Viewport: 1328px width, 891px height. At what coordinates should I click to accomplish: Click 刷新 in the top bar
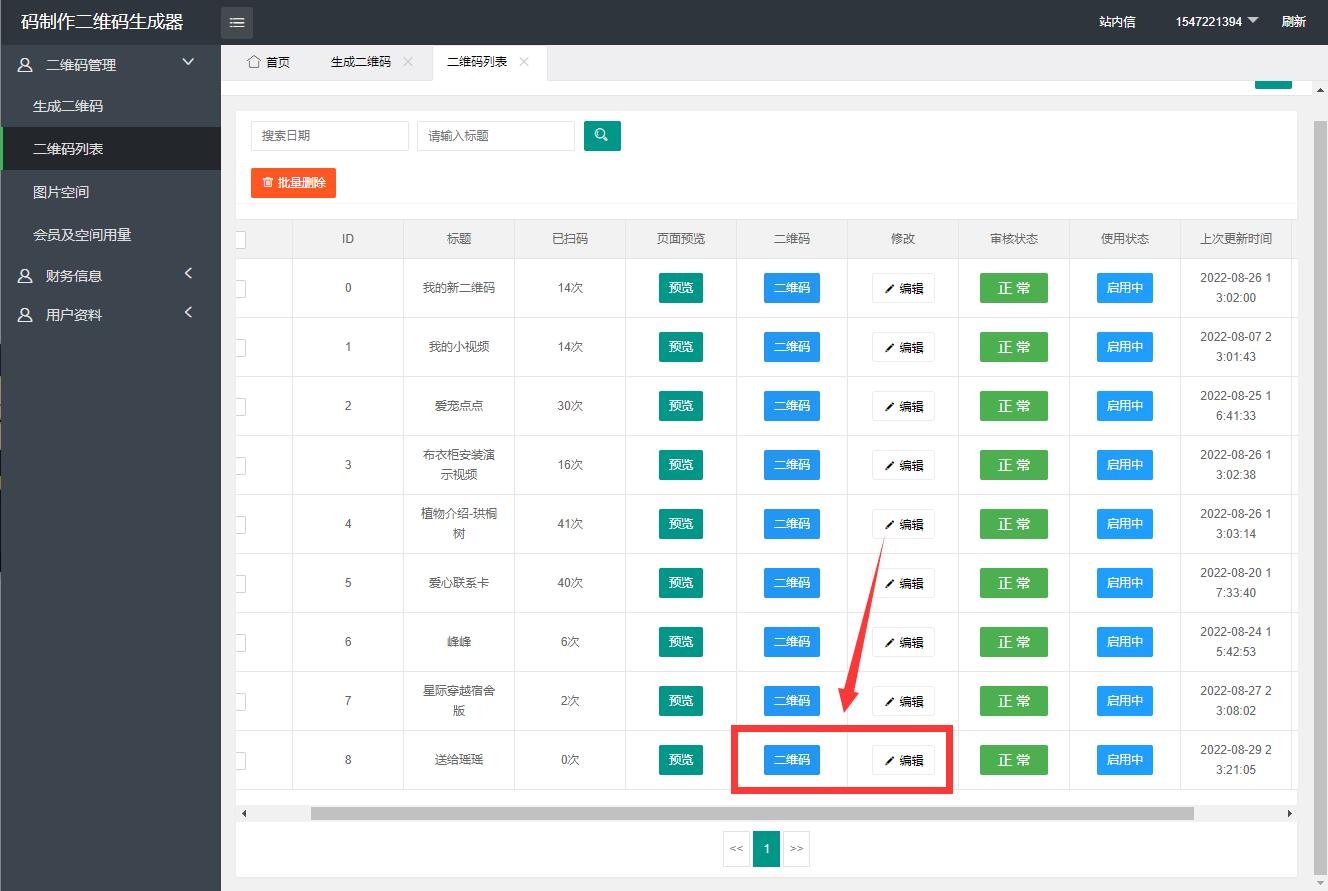(1294, 22)
